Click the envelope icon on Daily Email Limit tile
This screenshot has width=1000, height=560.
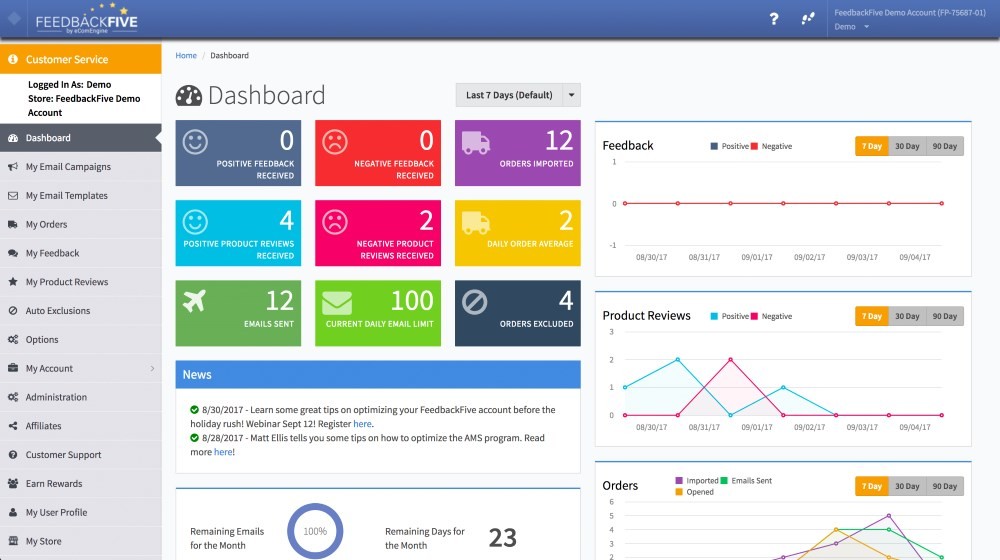coord(337,303)
